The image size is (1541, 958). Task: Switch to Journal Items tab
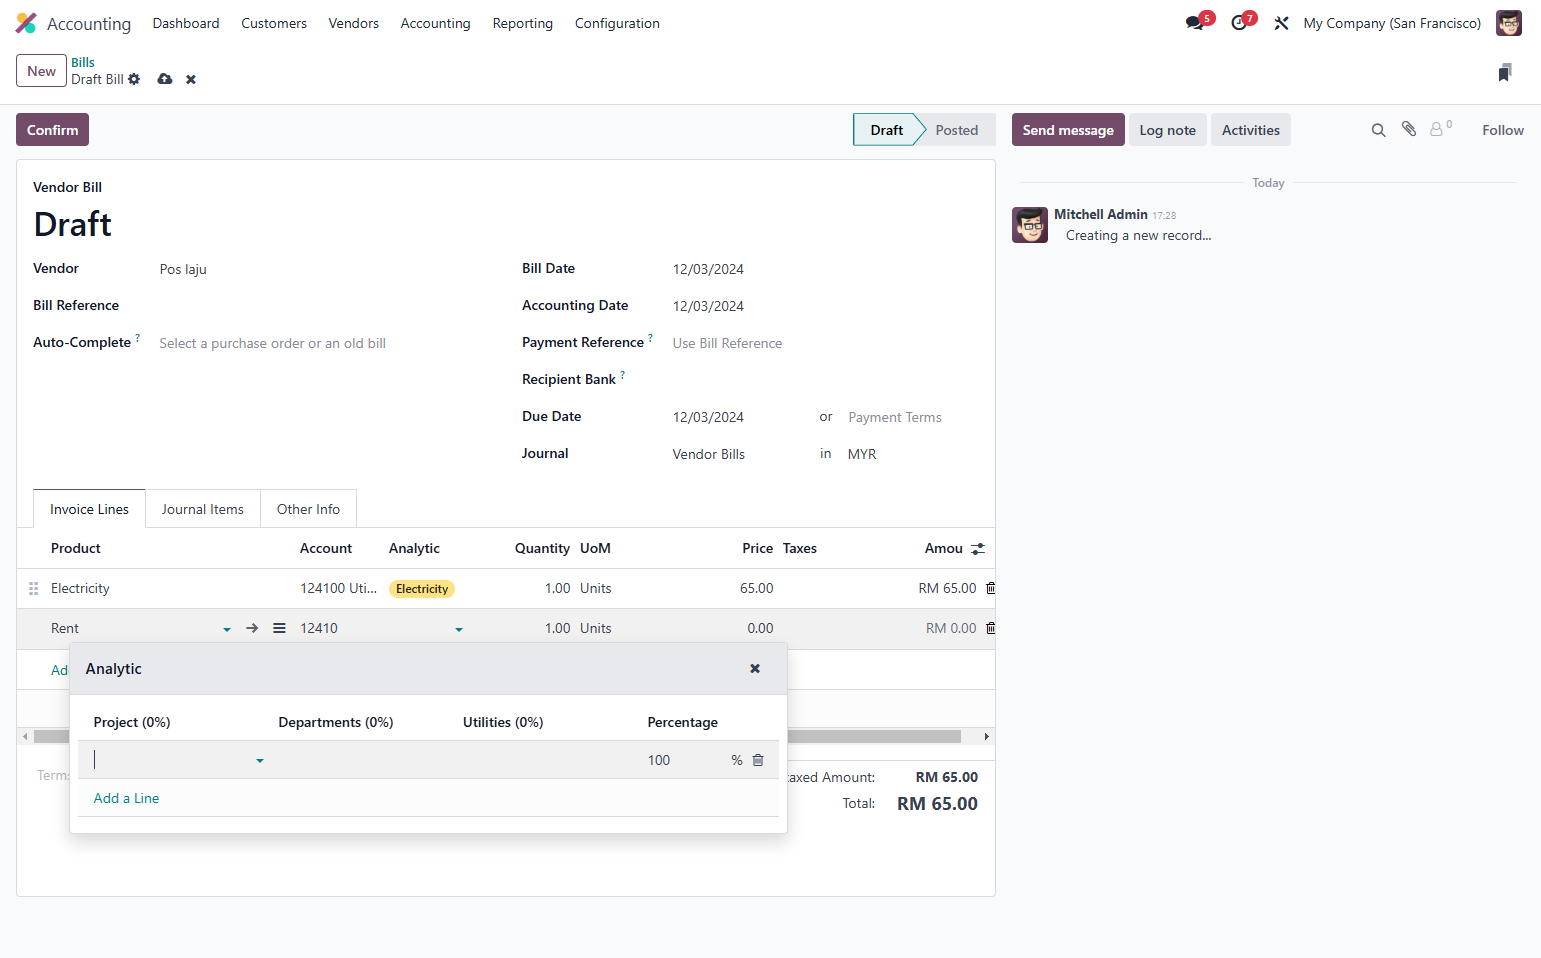pos(203,509)
